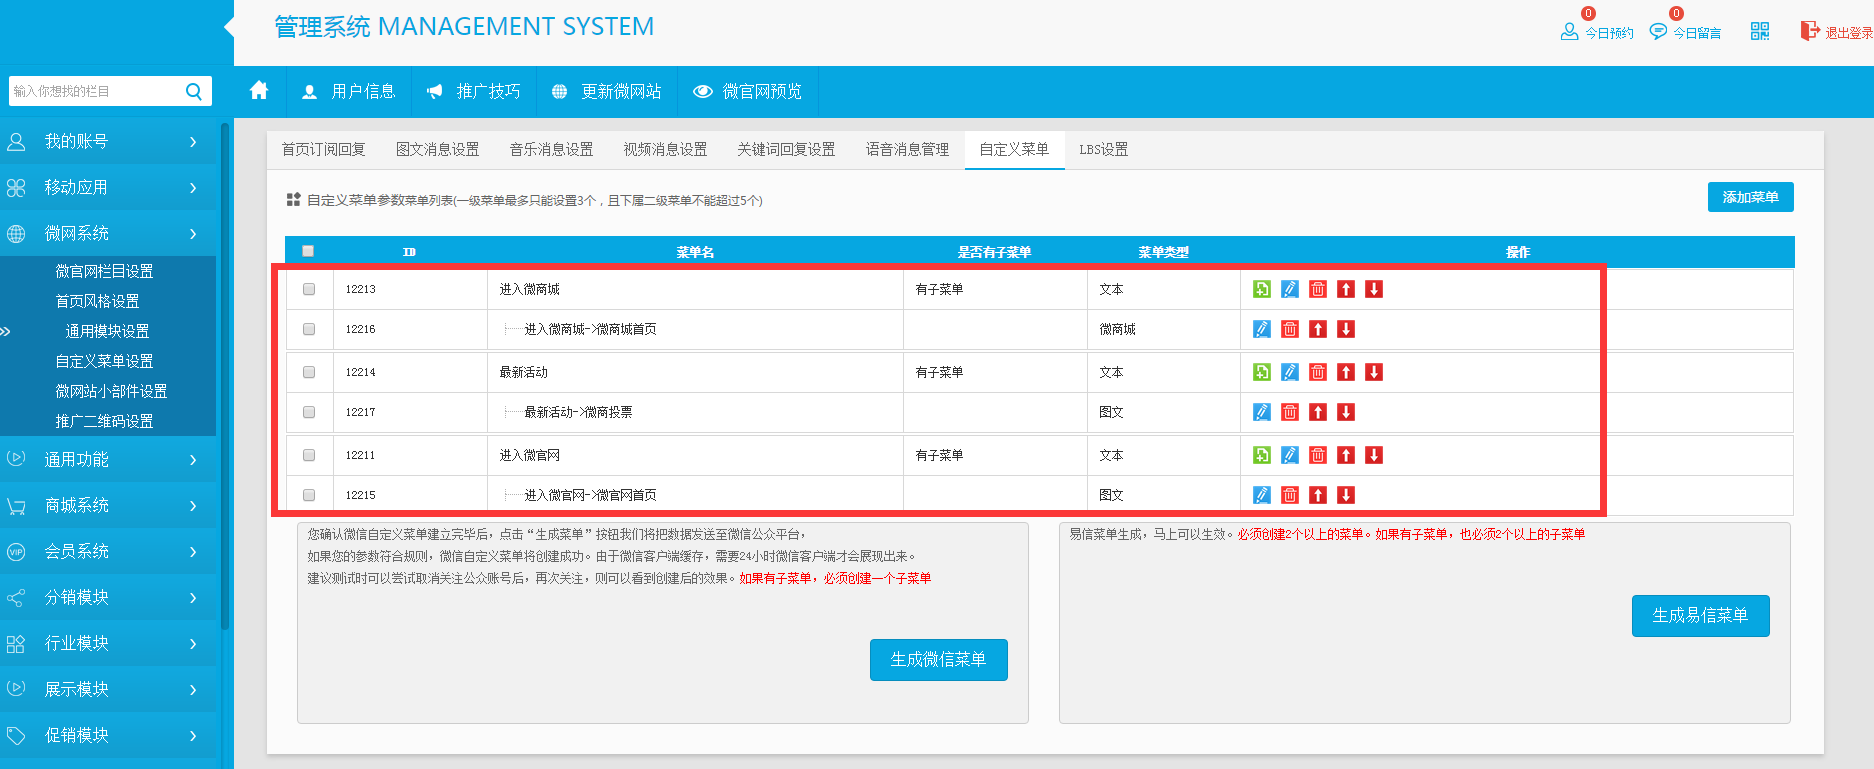Switch to 首页订阅回复 tab
This screenshot has width=1874, height=769.
coord(324,149)
